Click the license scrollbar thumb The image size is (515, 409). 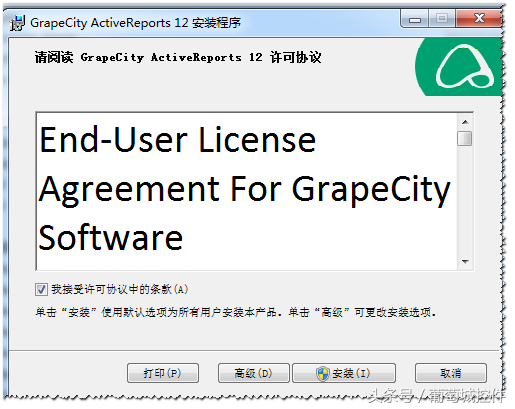pyautogui.click(x=465, y=139)
